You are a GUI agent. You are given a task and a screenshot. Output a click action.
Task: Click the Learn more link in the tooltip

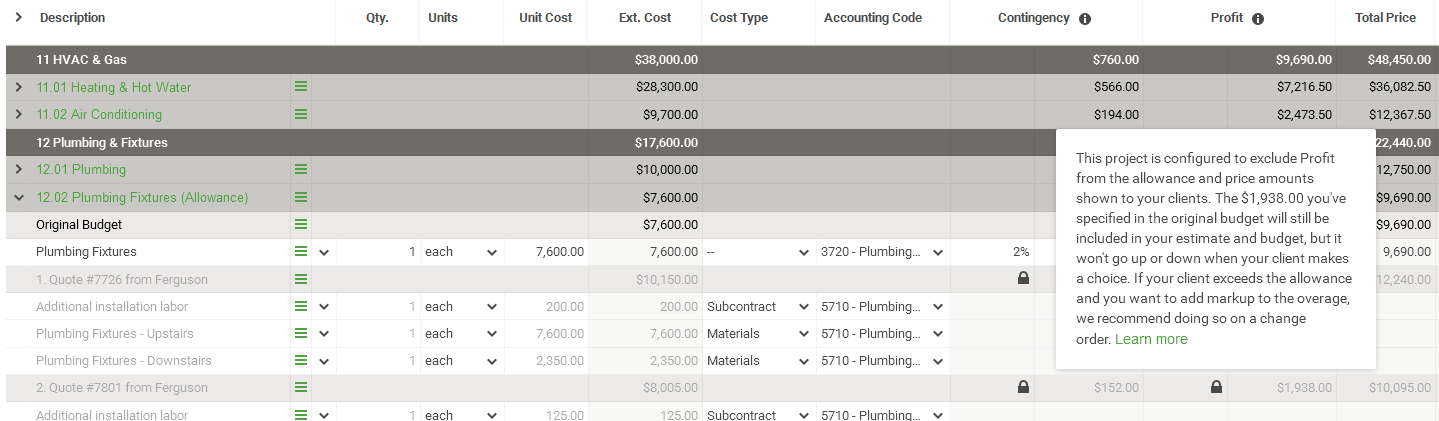click(1151, 339)
